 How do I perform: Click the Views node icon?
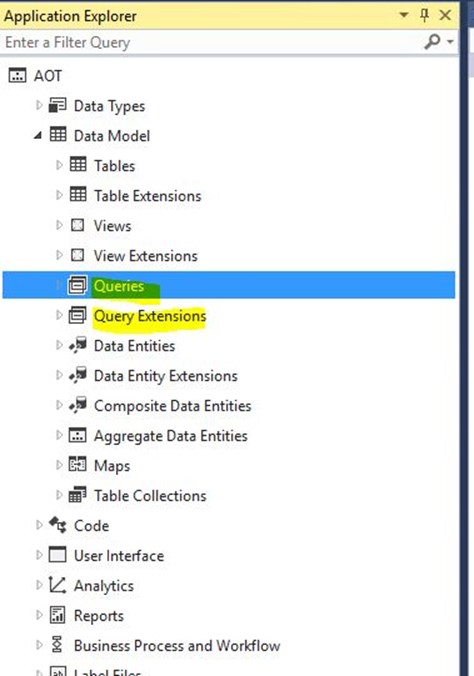pyautogui.click(x=77, y=225)
